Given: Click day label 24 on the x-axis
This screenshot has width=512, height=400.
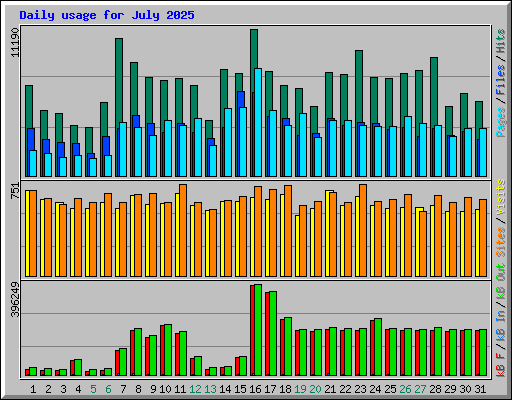Looking at the screenshot, I should coord(375,389).
